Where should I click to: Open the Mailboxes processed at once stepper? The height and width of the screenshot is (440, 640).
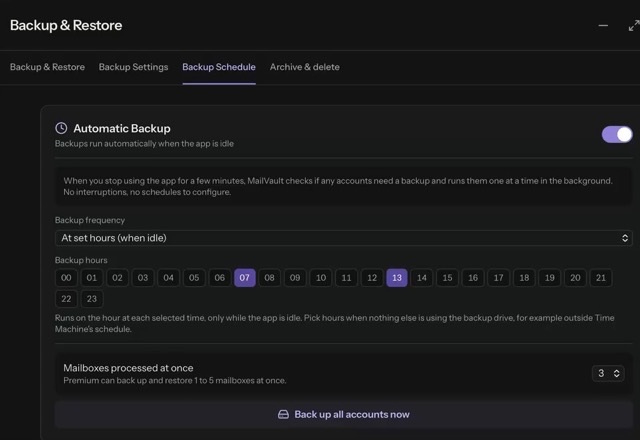click(608, 373)
